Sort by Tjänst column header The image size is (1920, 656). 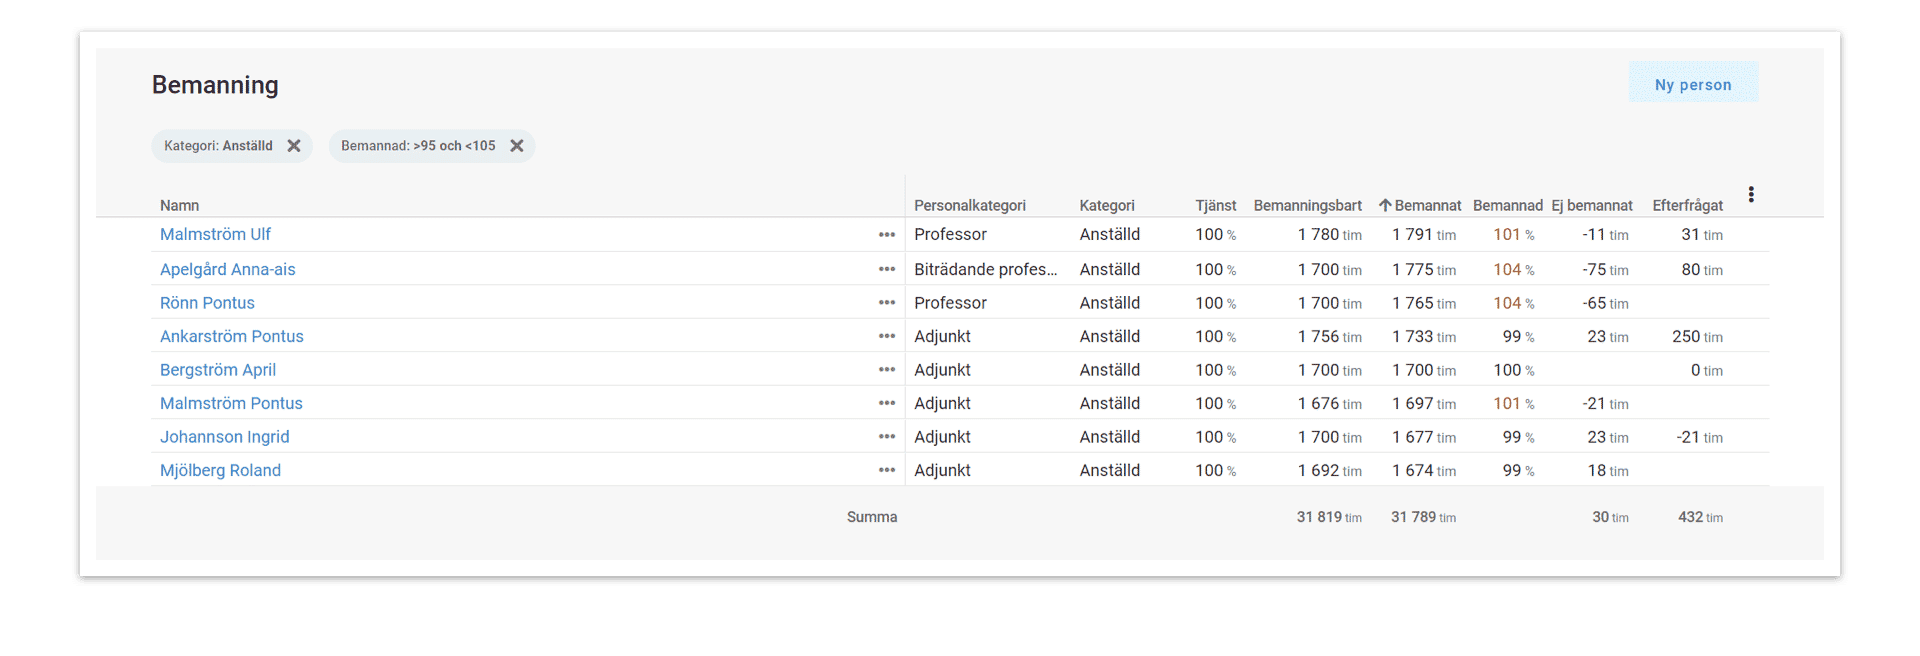1215,206
